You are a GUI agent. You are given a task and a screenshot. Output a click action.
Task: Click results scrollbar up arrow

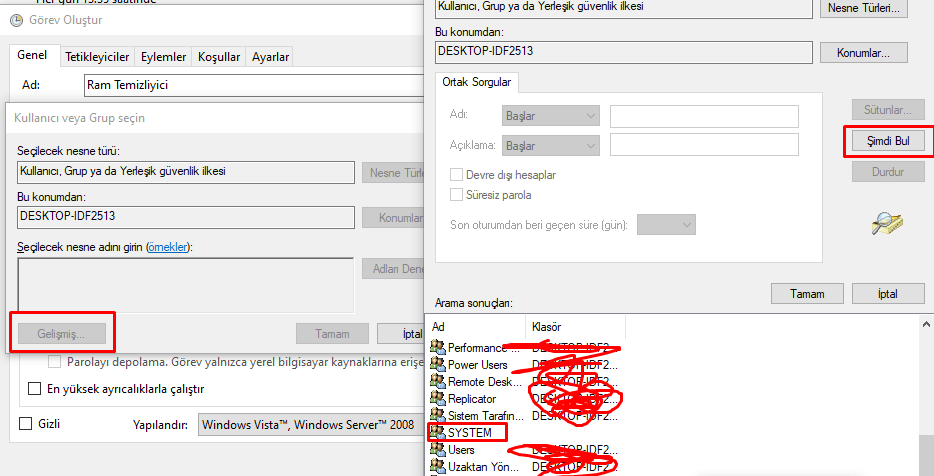[x=926, y=325]
